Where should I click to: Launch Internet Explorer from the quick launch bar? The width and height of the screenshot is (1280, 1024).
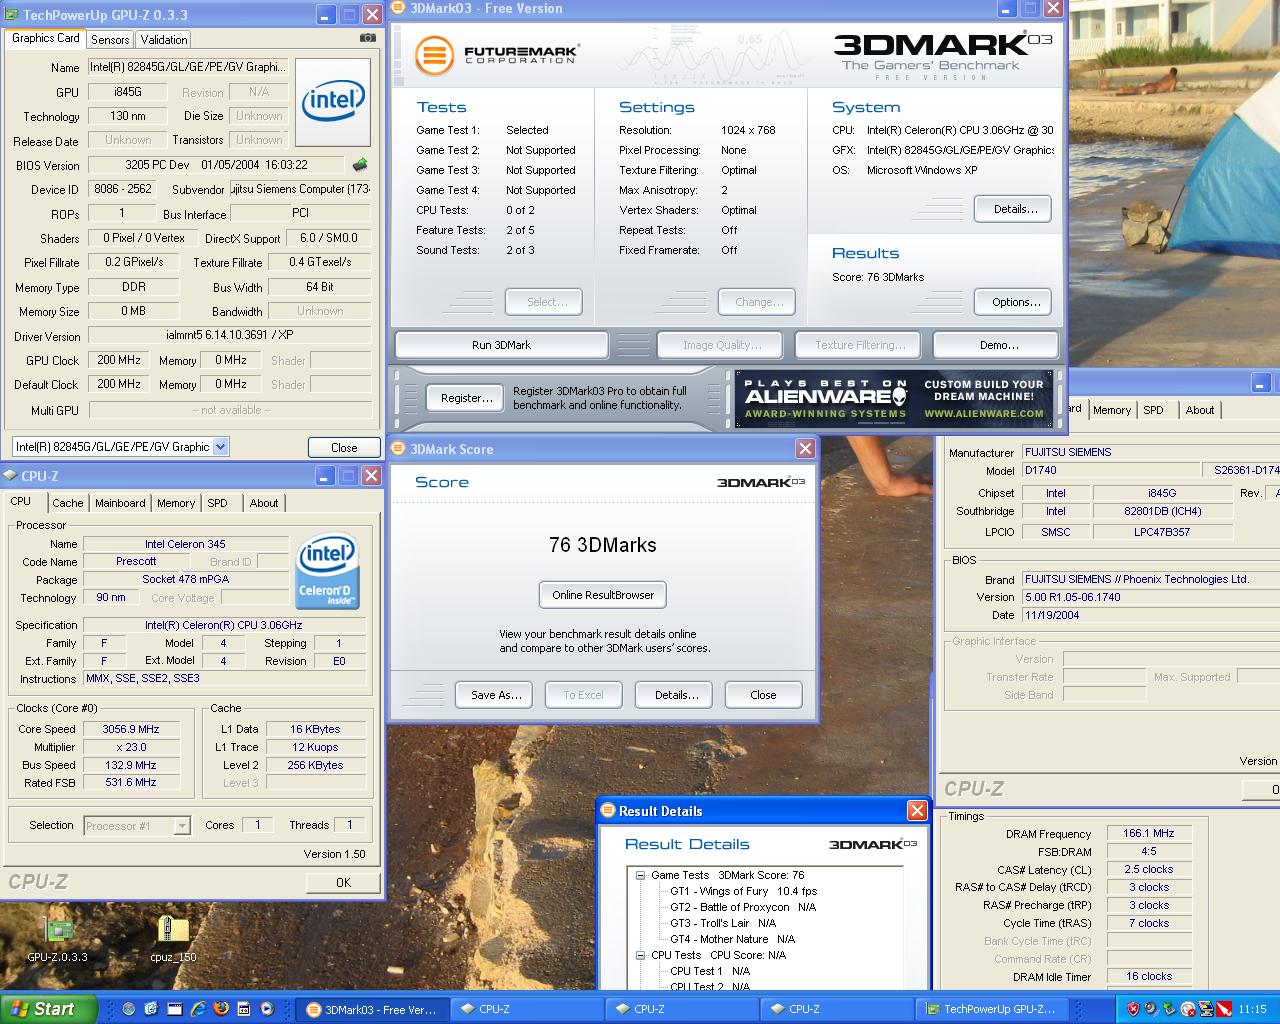point(198,1009)
